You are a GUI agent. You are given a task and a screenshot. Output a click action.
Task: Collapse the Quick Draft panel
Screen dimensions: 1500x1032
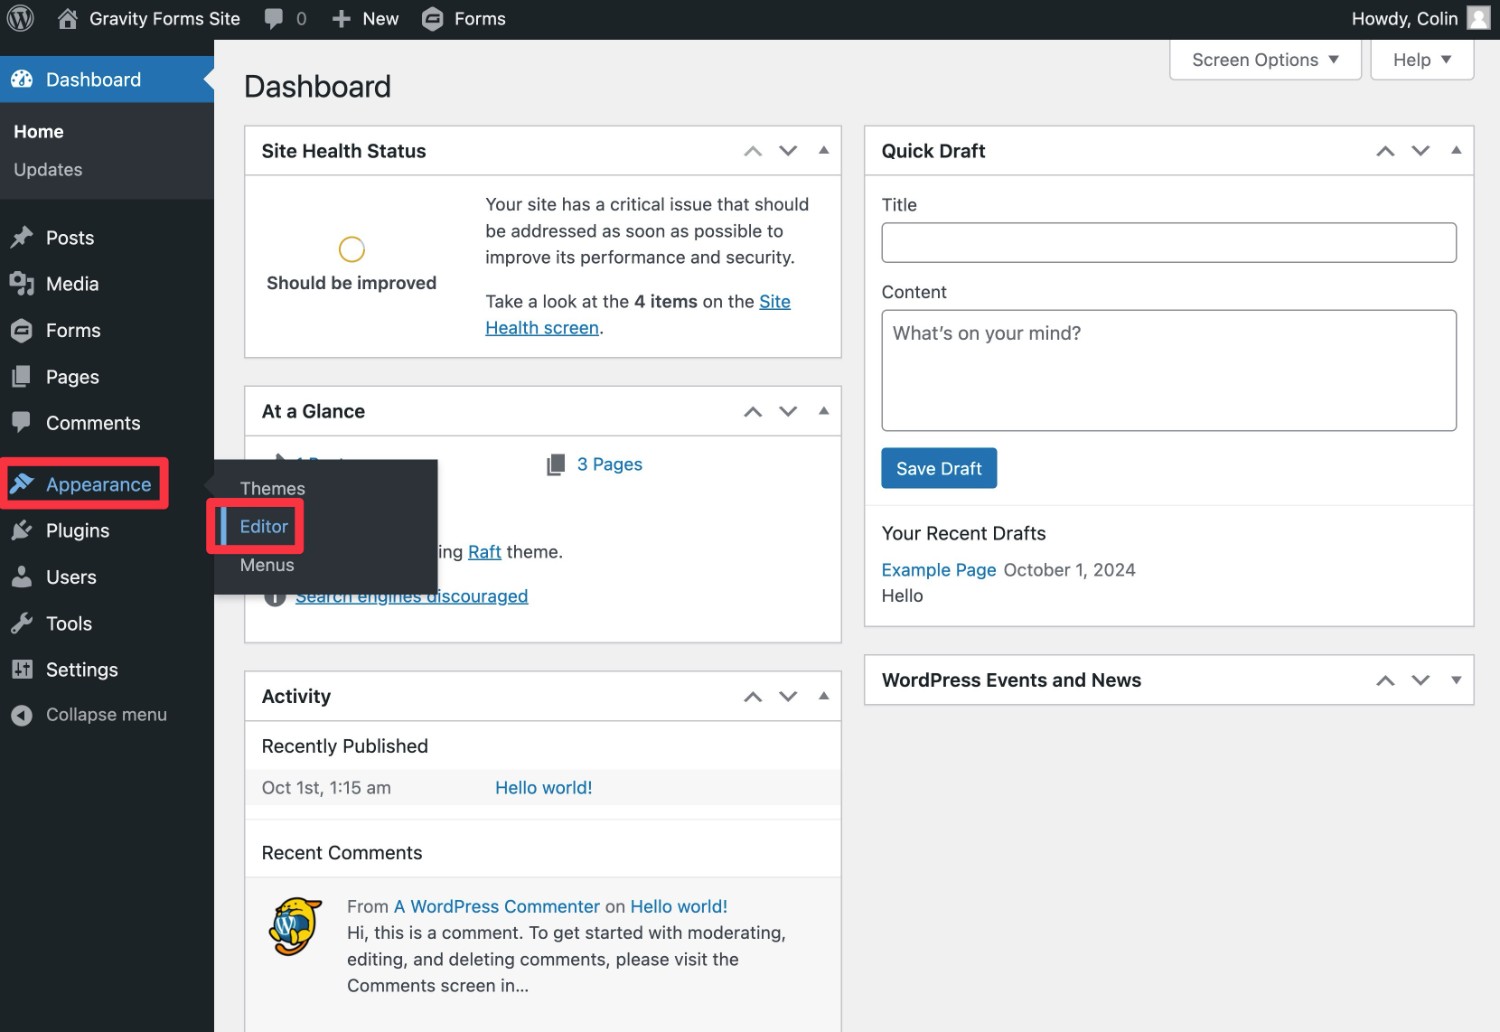point(1456,150)
